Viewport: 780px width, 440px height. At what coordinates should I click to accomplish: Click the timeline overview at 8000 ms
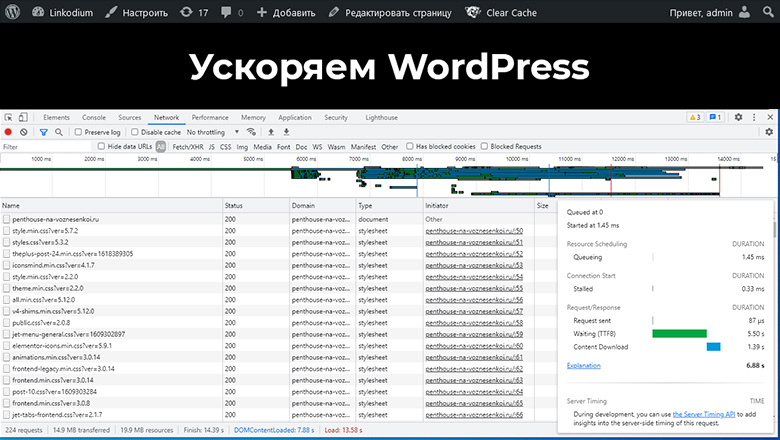point(412,159)
